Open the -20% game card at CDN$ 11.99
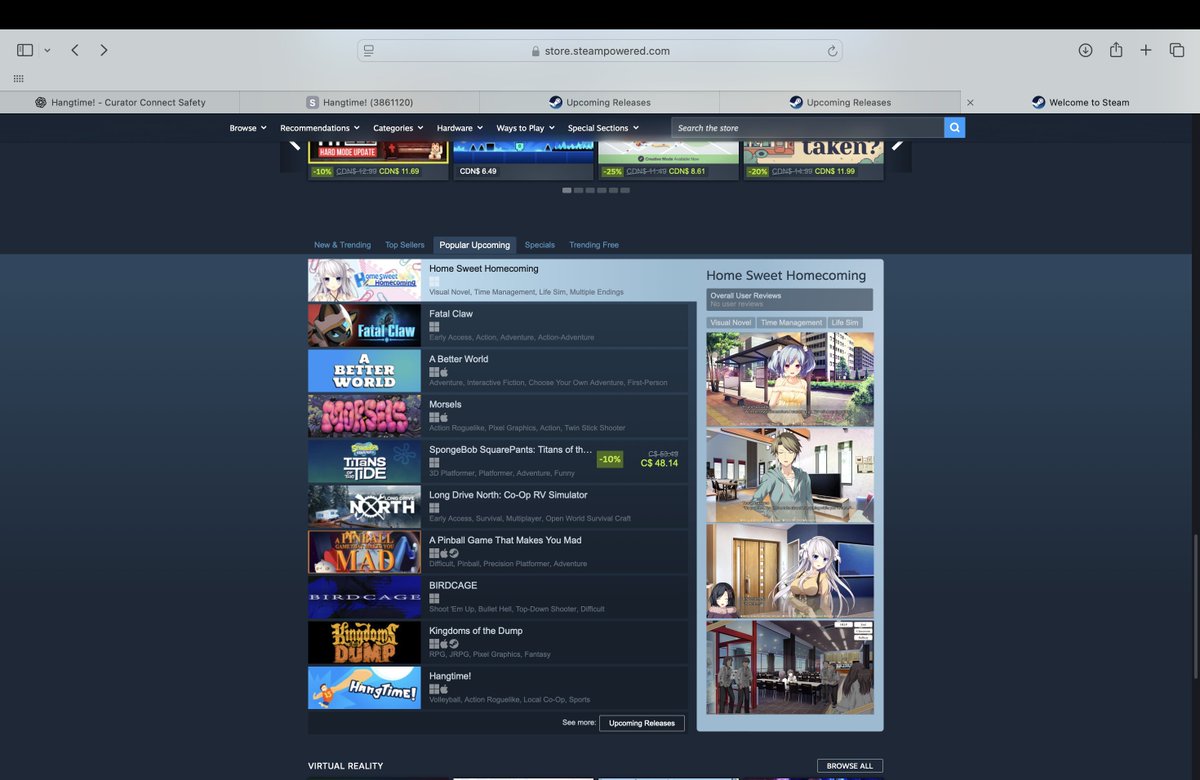 [813, 160]
